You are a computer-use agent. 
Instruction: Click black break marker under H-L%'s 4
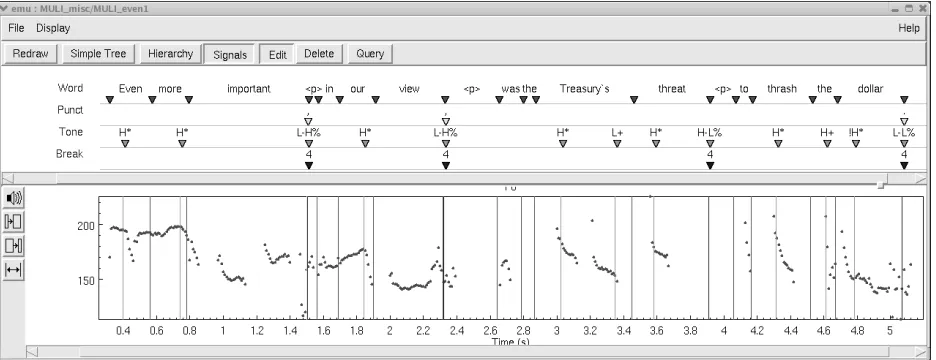(x=710, y=165)
